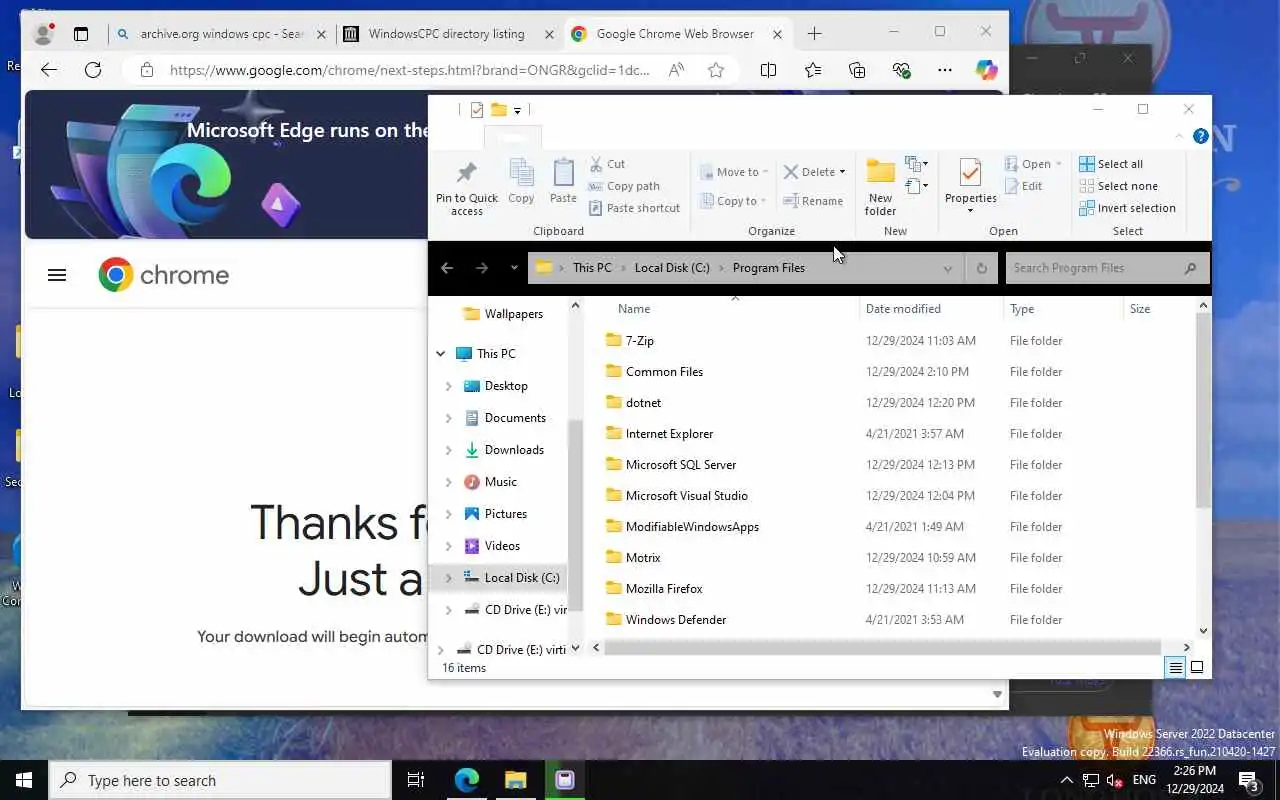
Task: Choose Paste shortcut in the ribbon
Action: click(634, 208)
